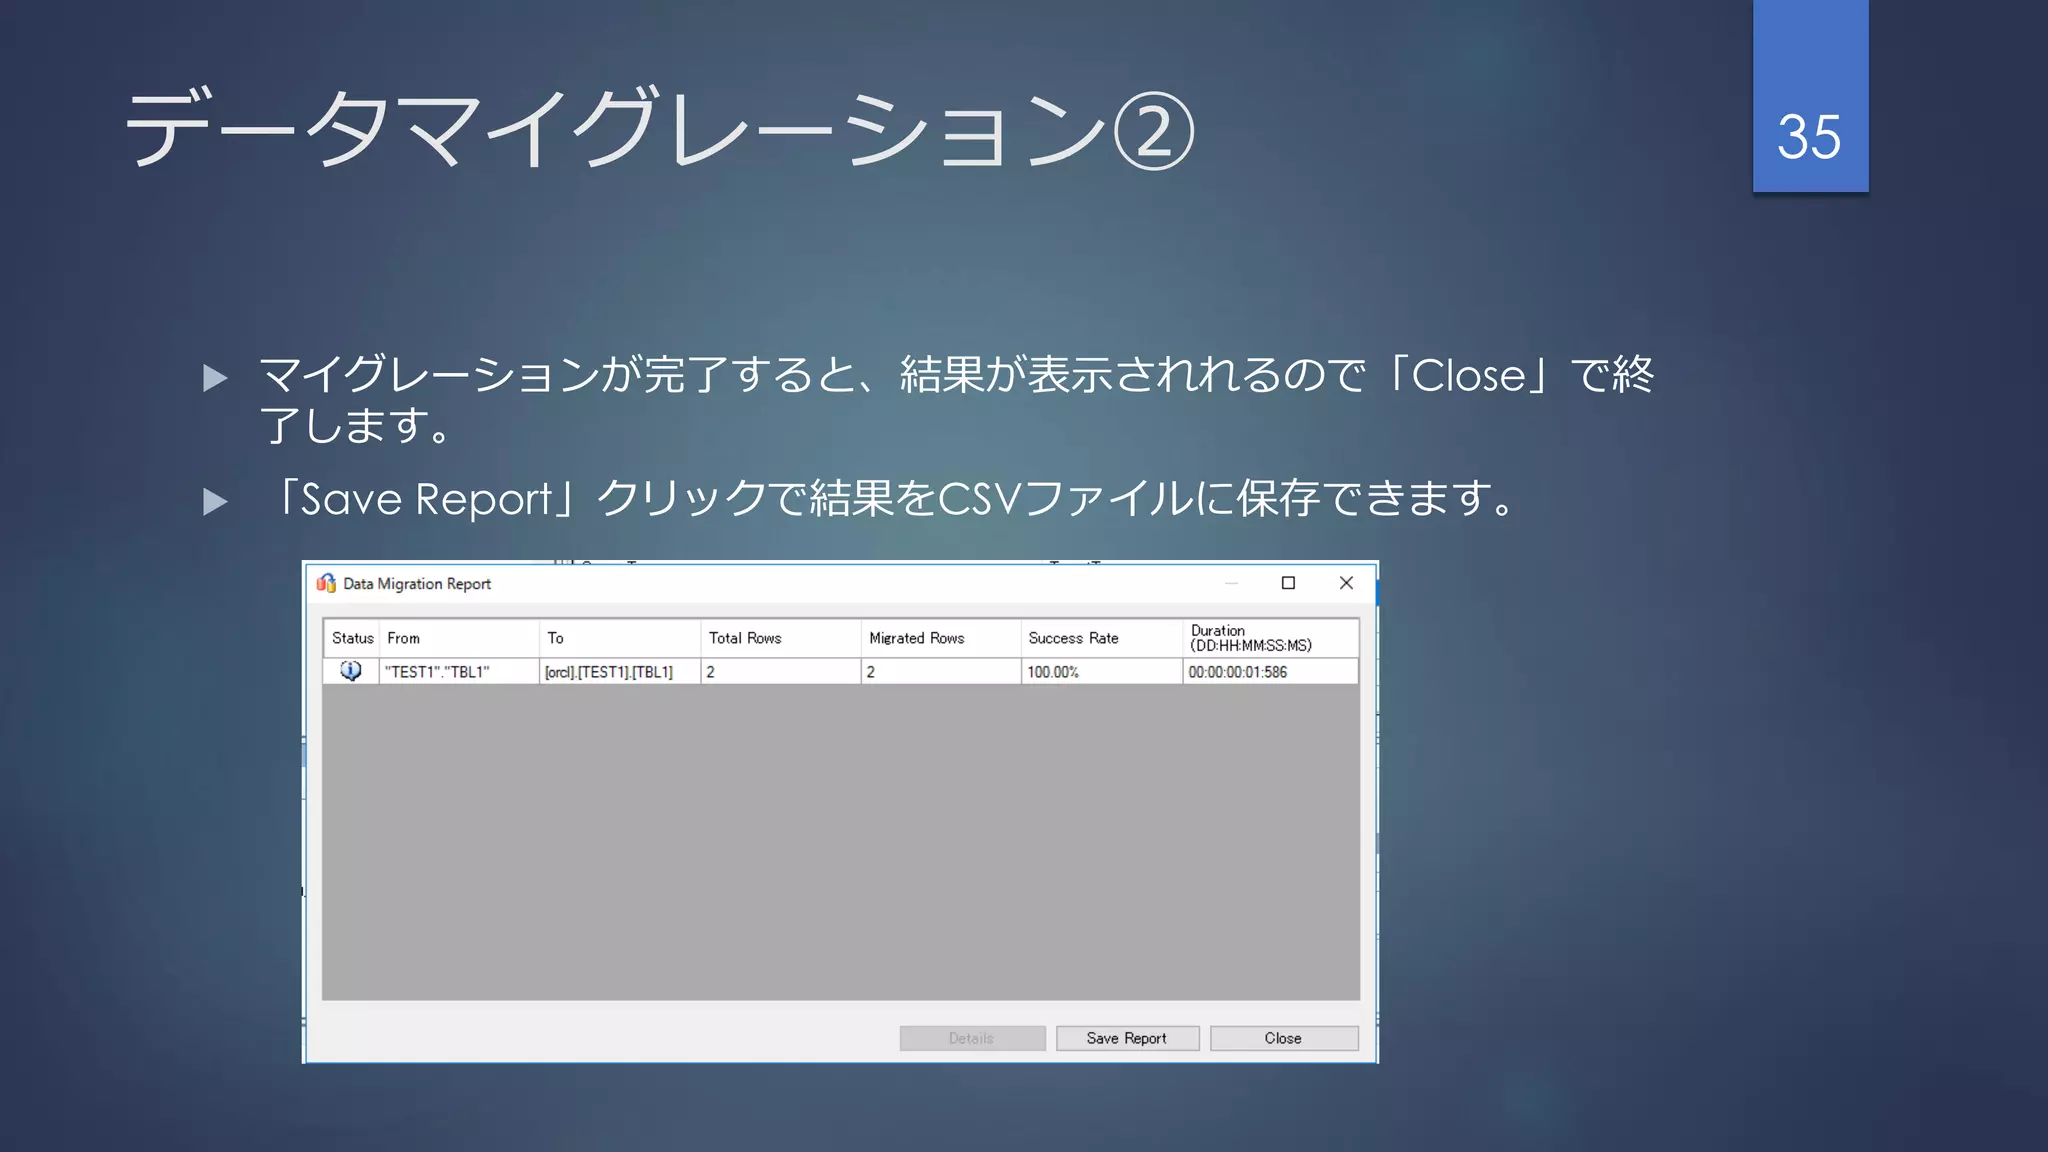Click the Data Migration Report app icon
The width and height of the screenshot is (2048, 1152).
(326, 583)
